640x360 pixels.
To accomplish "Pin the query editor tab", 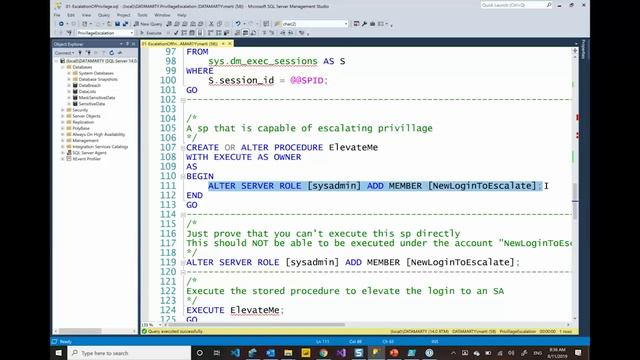I will pos(223,44).
